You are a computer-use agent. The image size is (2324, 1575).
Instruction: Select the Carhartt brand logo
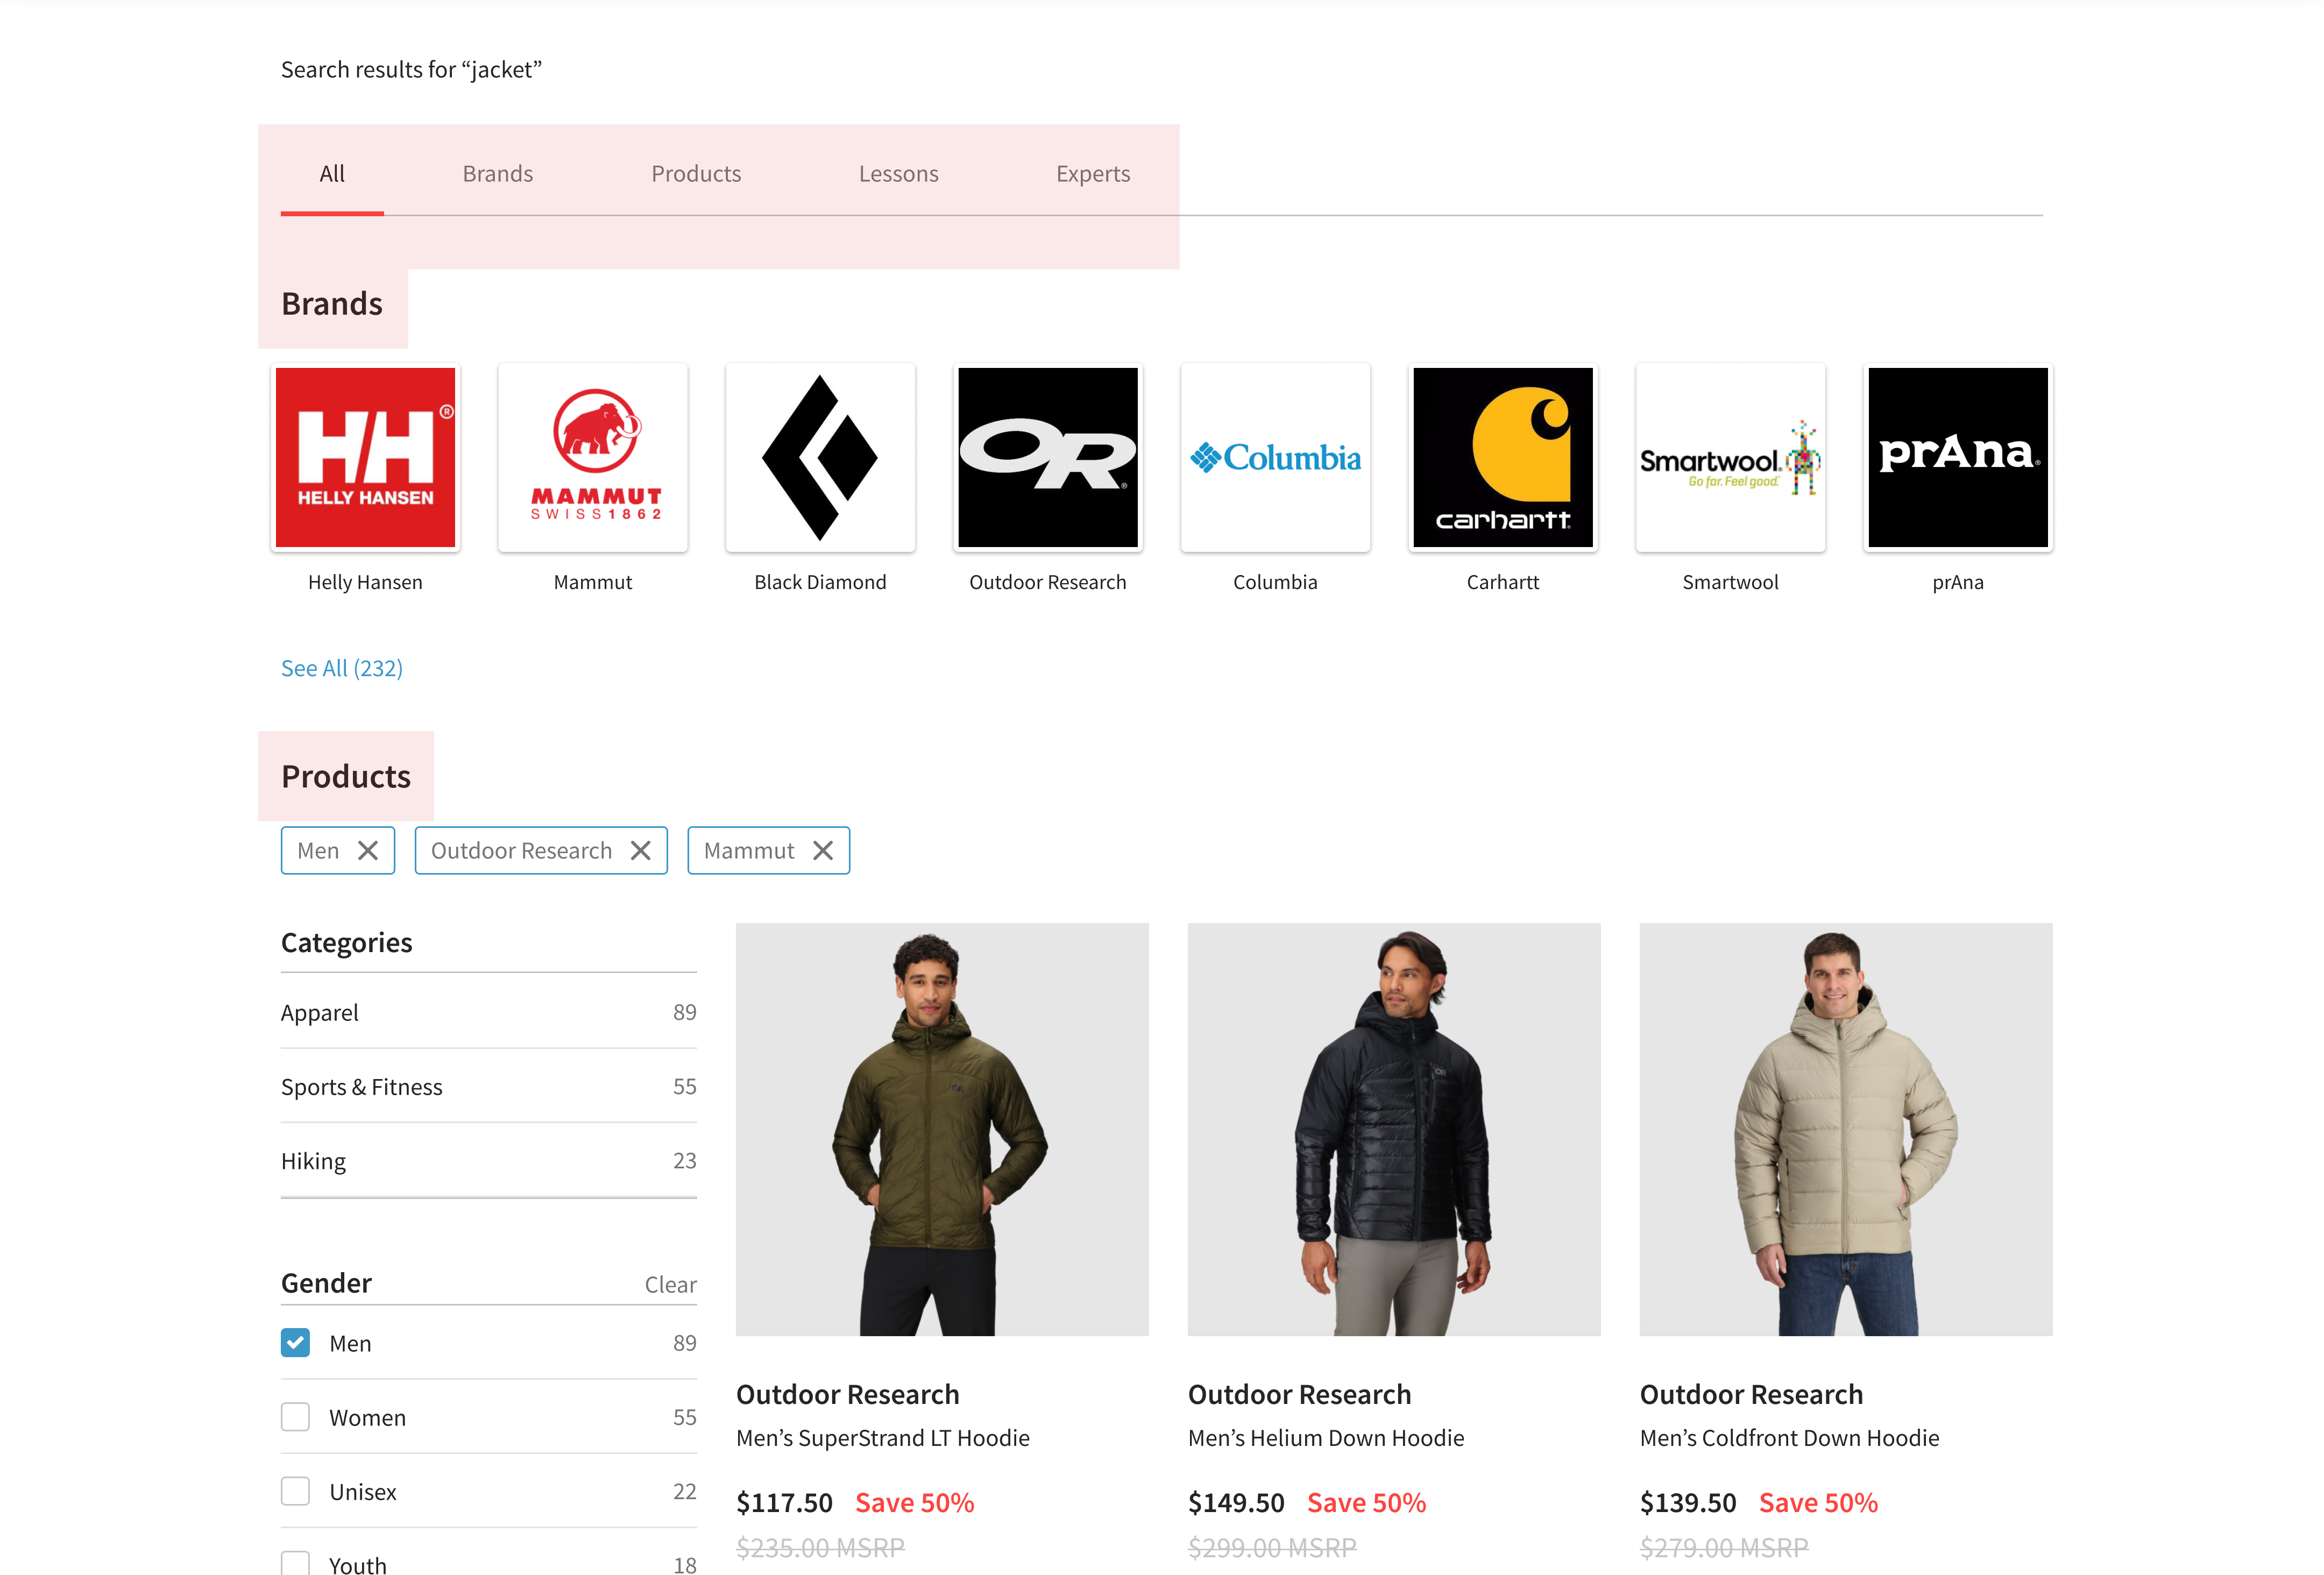(1503, 457)
